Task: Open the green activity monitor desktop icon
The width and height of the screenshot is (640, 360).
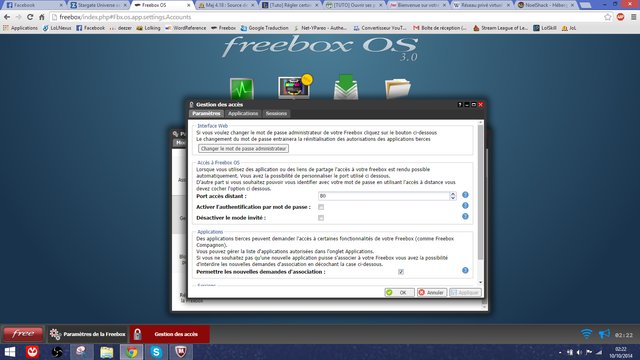Action: tap(242, 88)
